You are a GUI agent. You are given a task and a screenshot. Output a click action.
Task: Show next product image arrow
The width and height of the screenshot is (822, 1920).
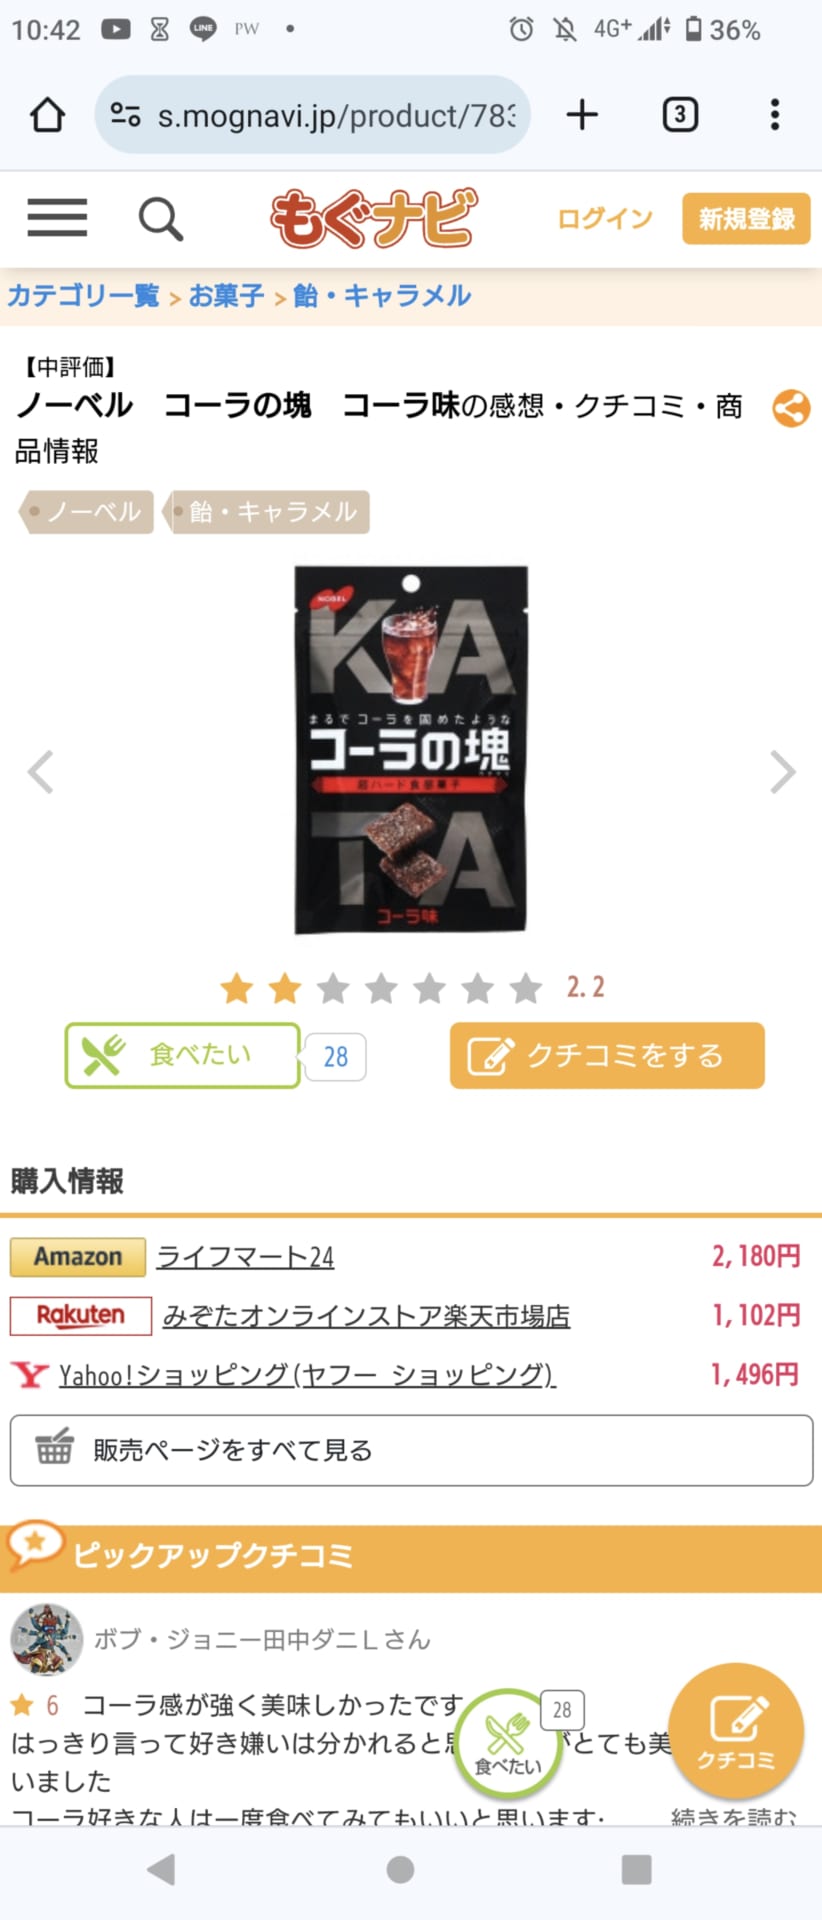click(x=783, y=772)
